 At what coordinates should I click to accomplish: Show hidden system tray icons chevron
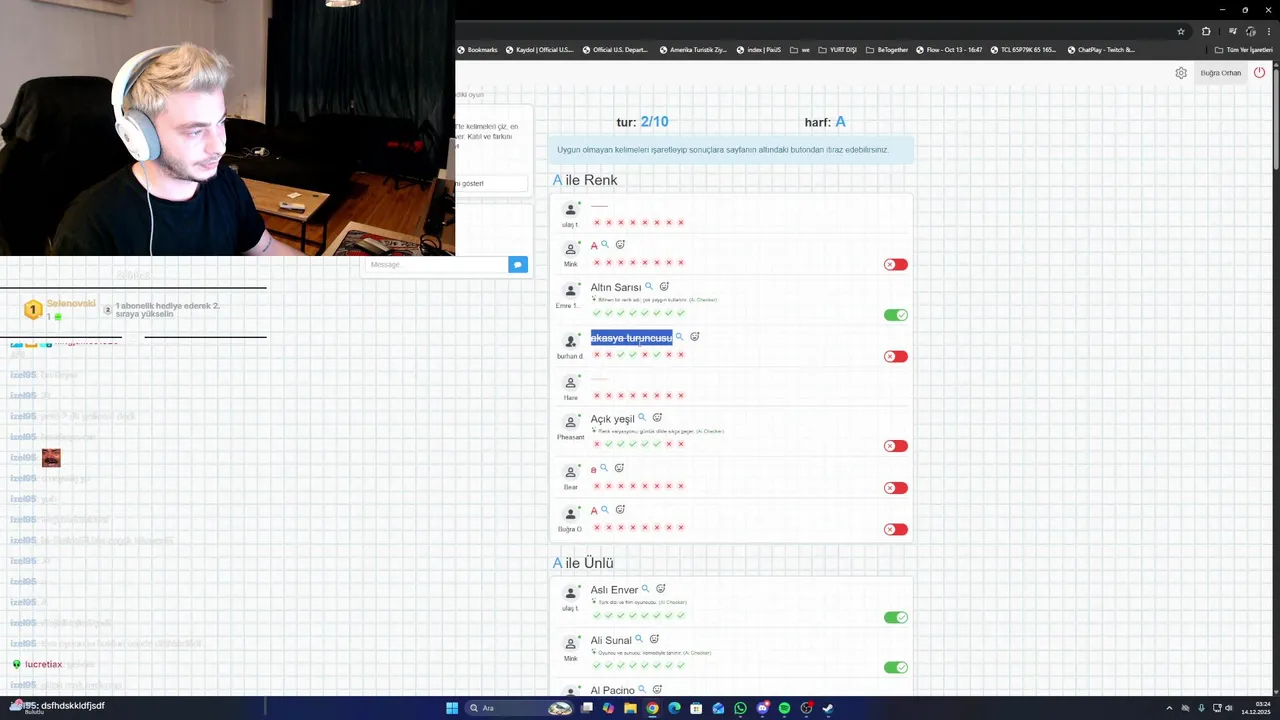click(1169, 708)
